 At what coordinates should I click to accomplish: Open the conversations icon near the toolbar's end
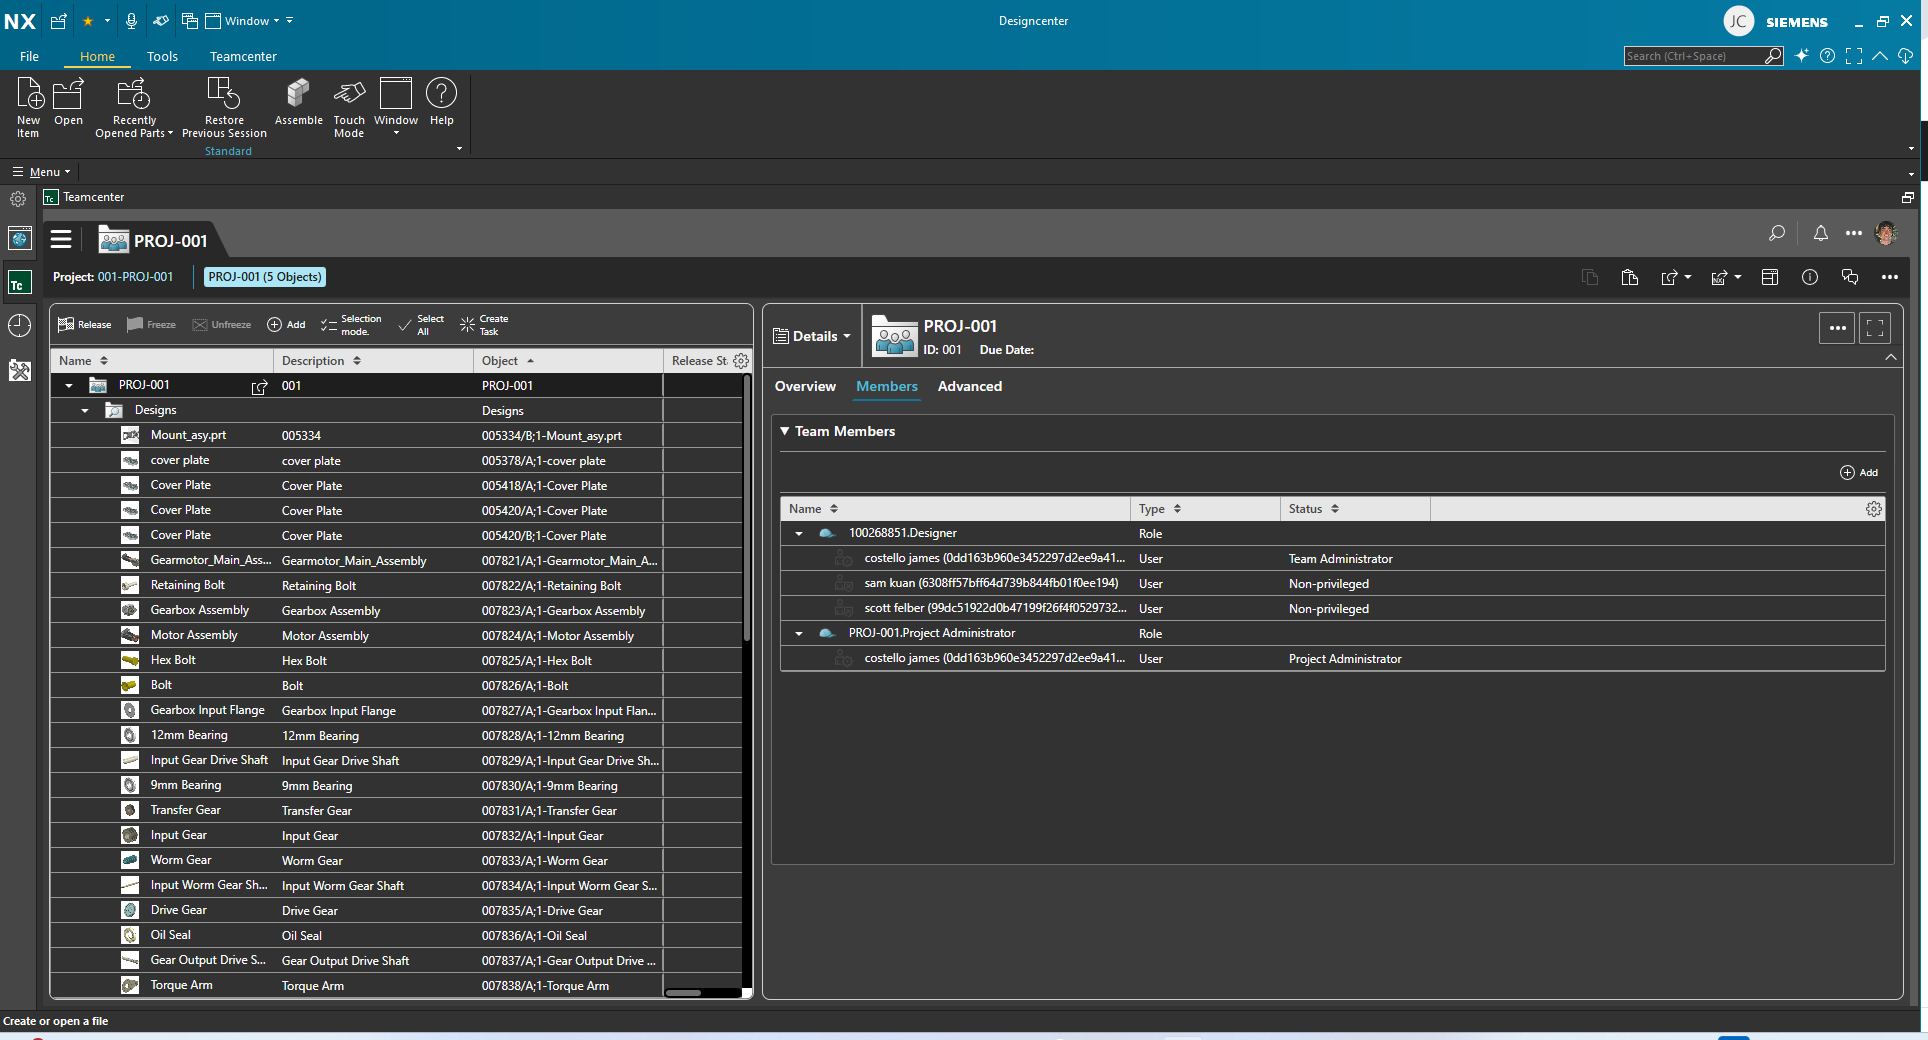1849,277
